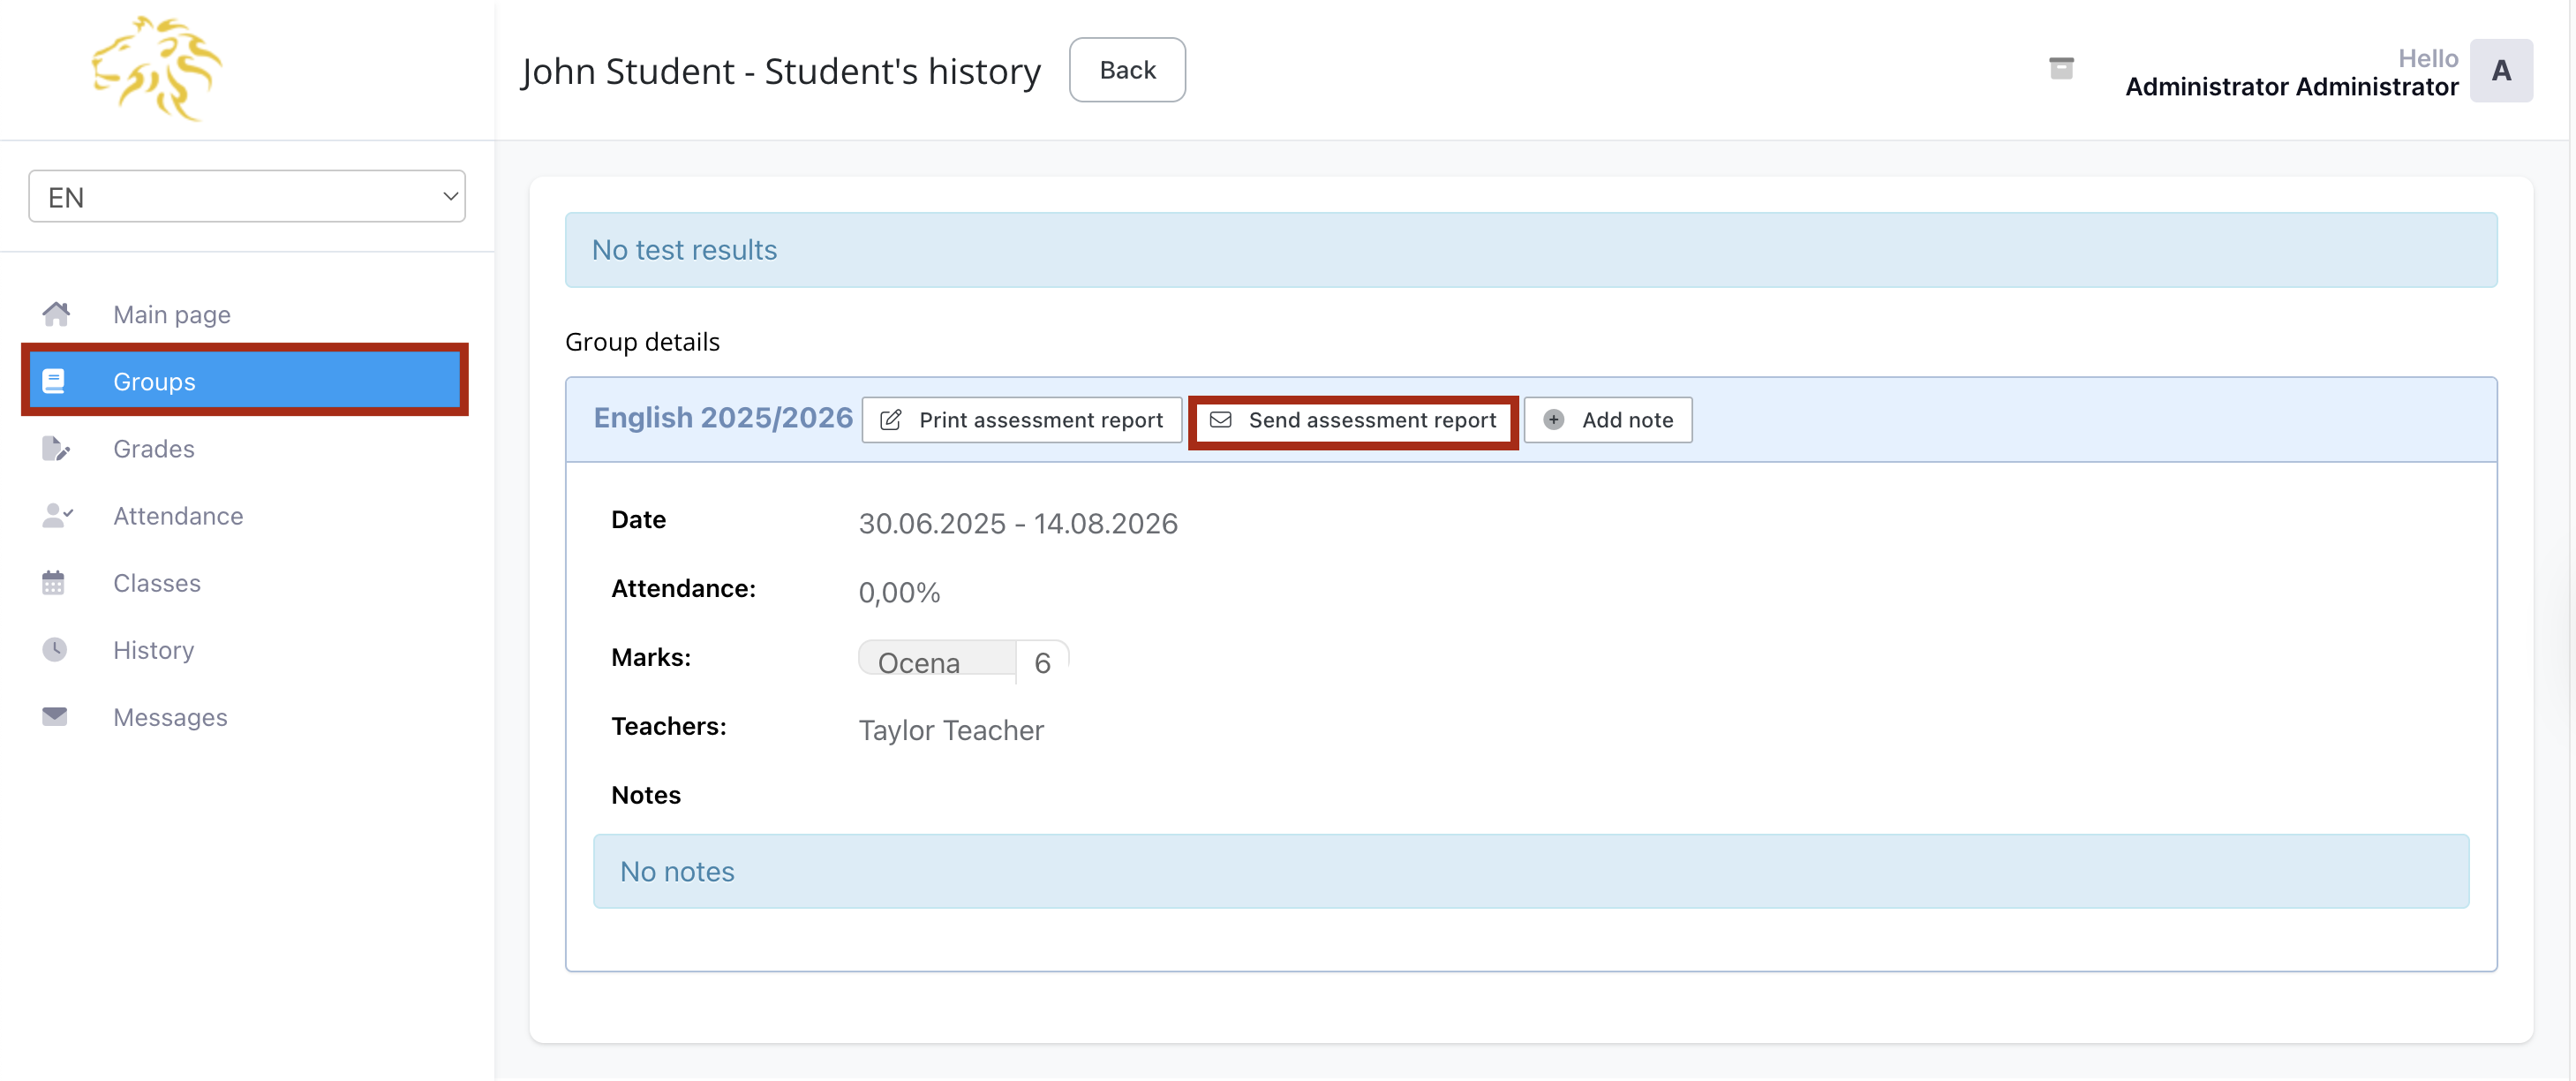Click the Grades pencil-document icon
This screenshot has width=2576, height=1081.
[56, 449]
